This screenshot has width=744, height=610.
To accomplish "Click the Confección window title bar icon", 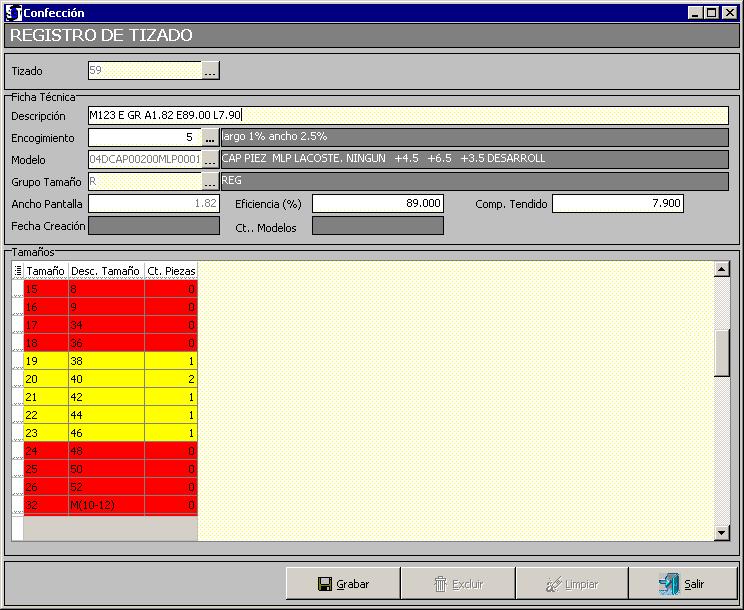I will pyautogui.click(x=13, y=13).
